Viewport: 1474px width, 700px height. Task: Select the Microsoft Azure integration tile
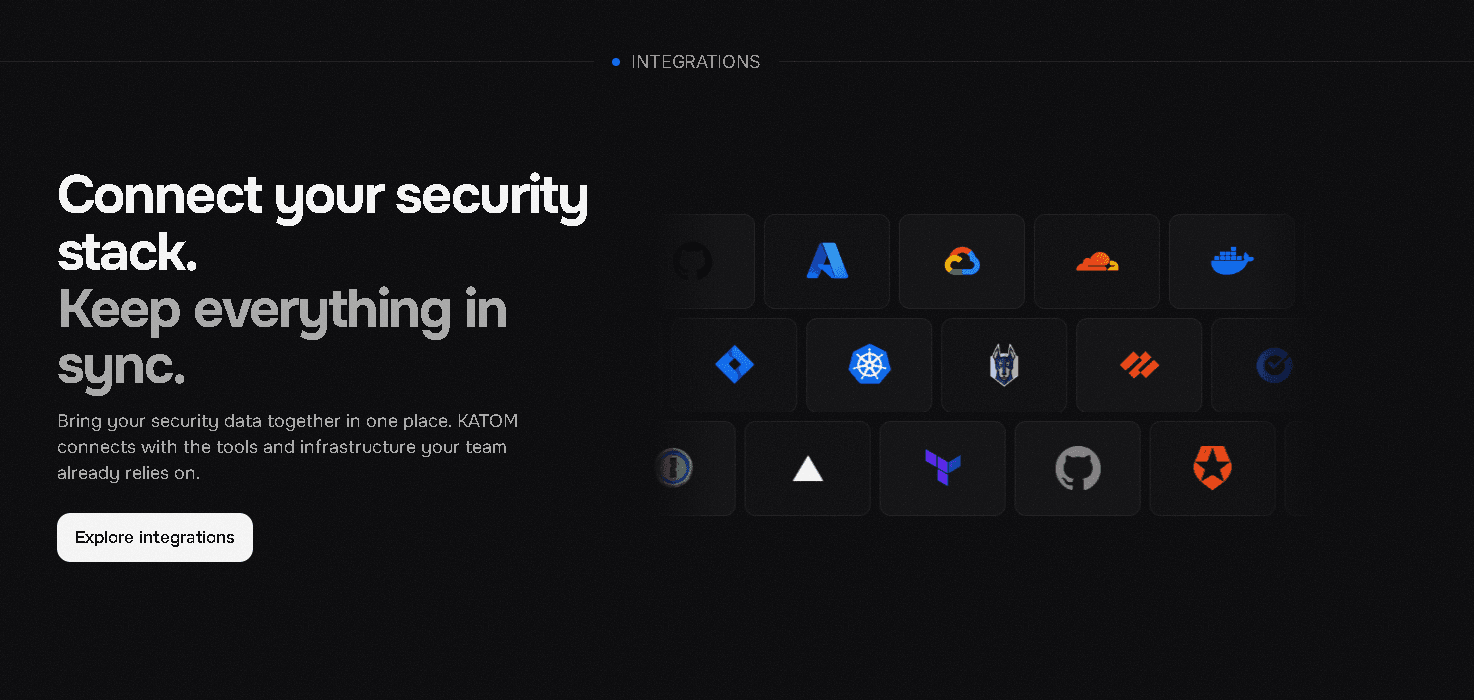point(827,261)
